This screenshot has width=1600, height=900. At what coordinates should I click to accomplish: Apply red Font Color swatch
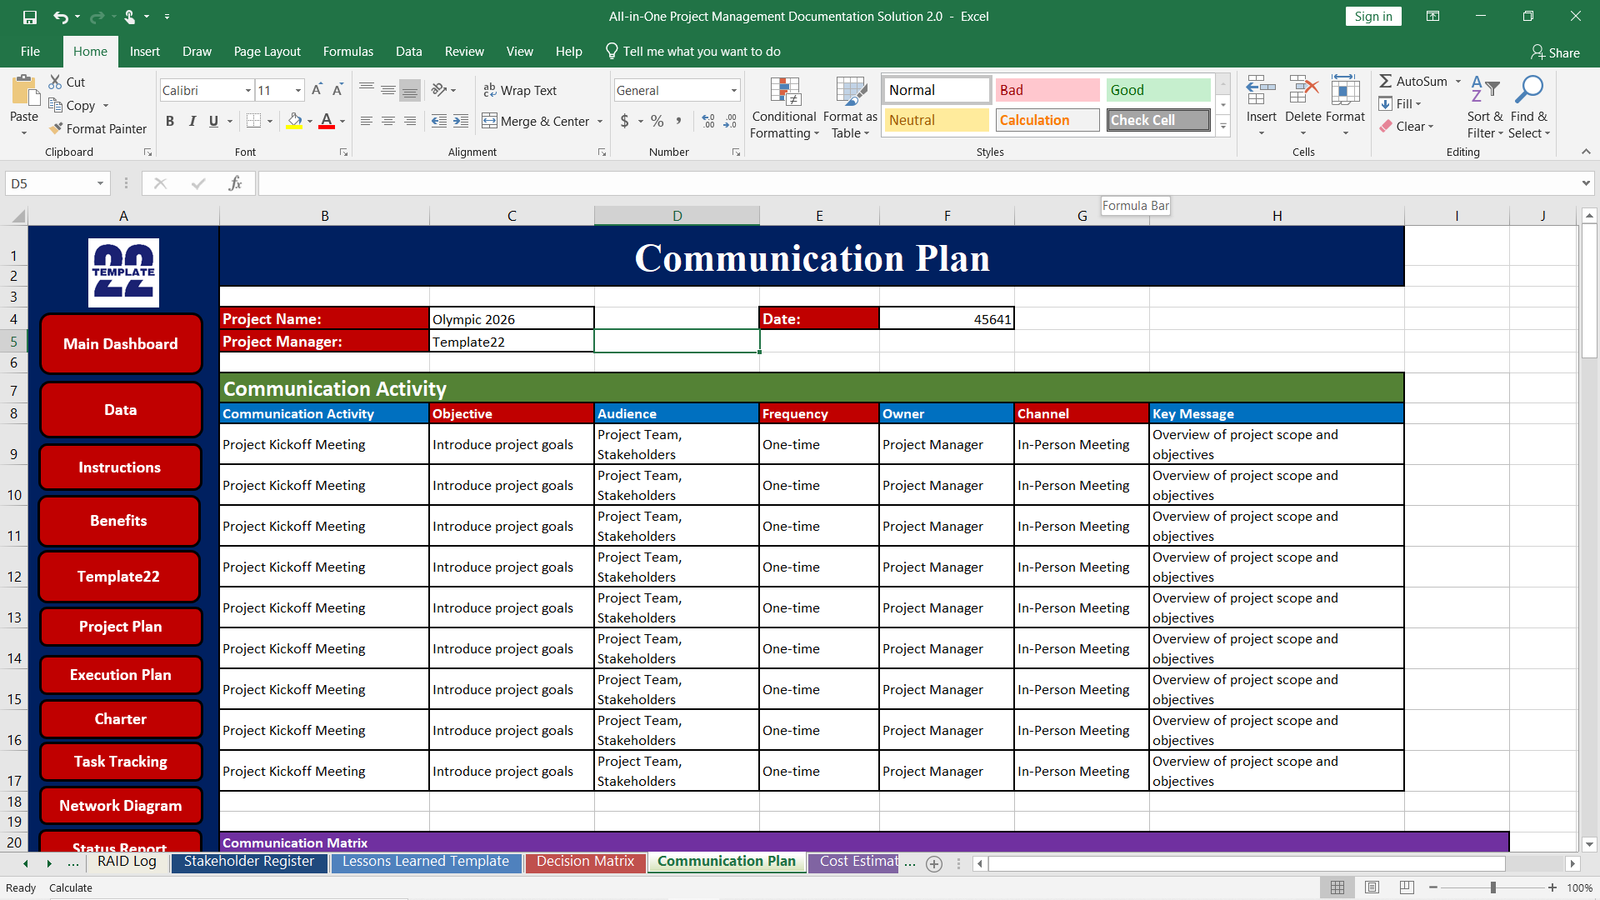(x=326, y=121)
